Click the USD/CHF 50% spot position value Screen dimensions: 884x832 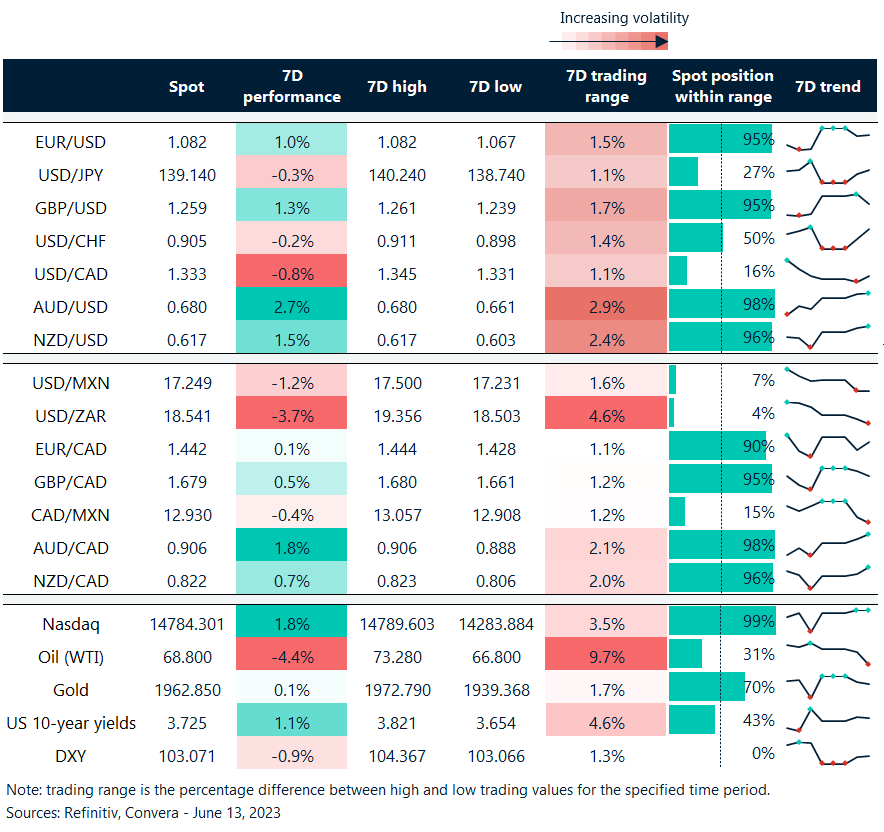(759, 238)
